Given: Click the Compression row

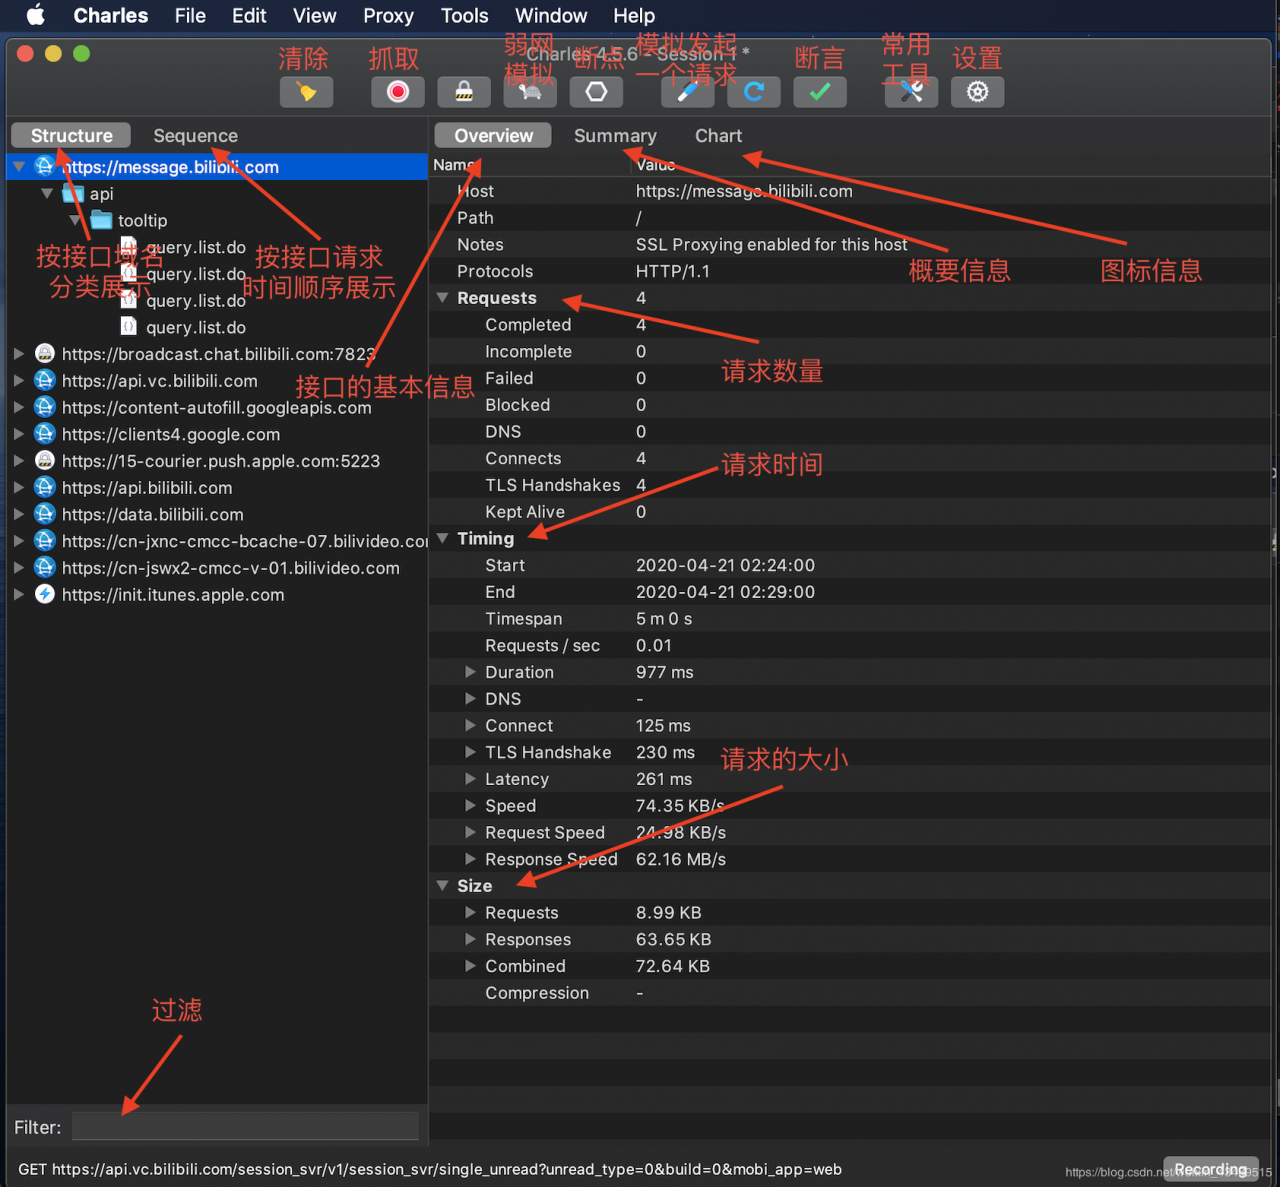Looking at the screenshot, I should click(850, 993).
